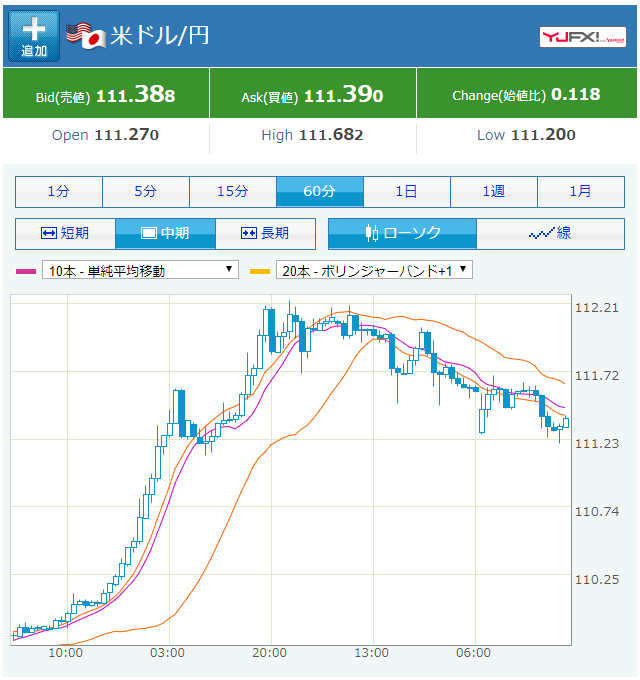Select the 1週 weekly timeframe tab

click(493, 191)
